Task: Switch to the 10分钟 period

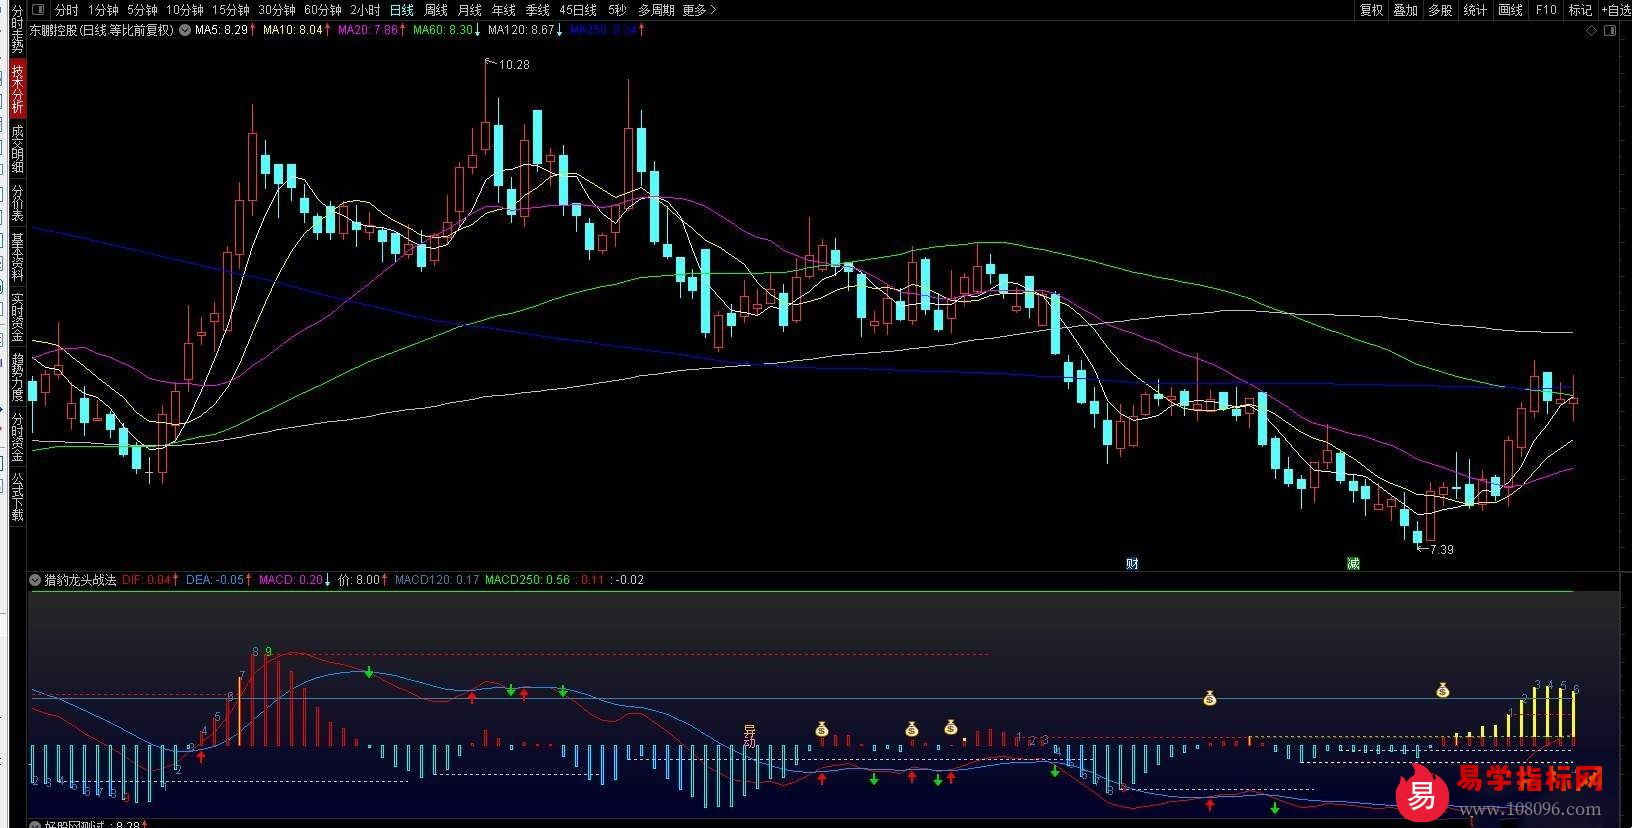Action: point(185,10)
